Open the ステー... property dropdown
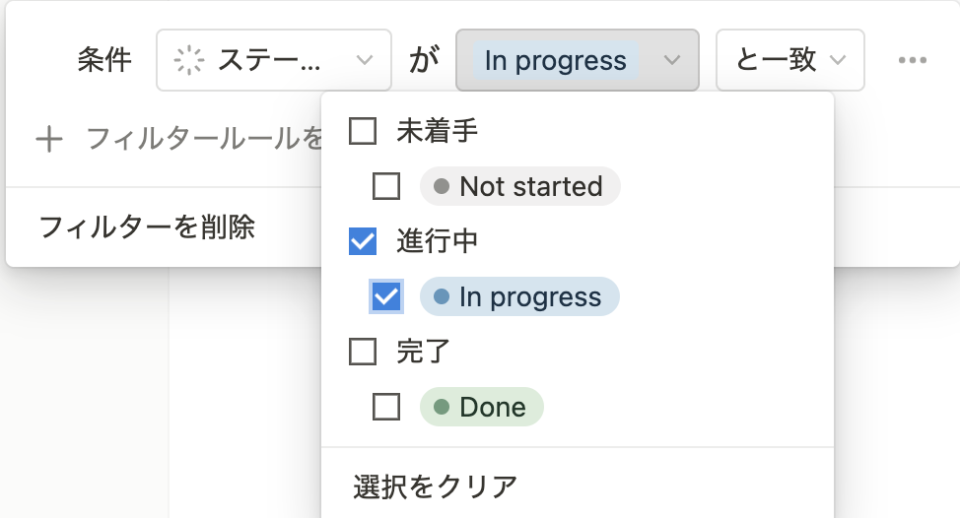The height and width of the screenshot is (518, 960). click(274, 60)
